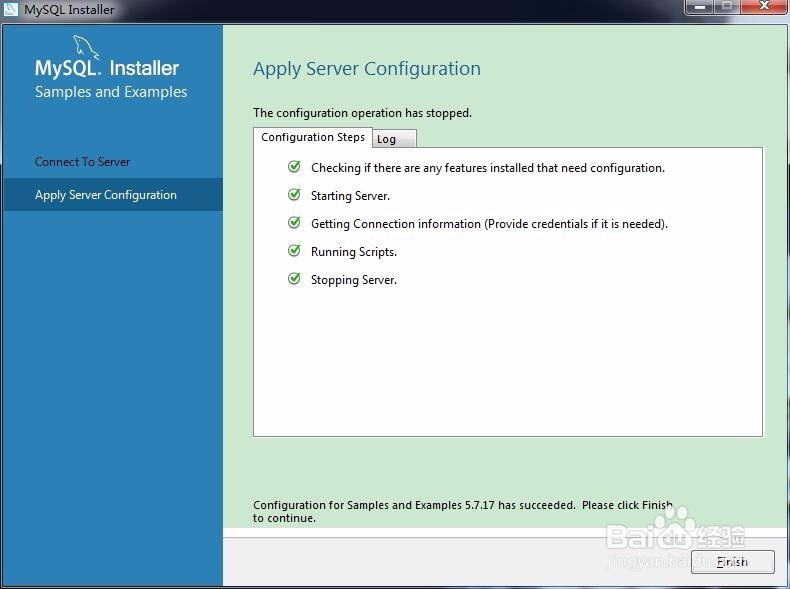Image resolution: width=790 pixels, height=589 pixels.
Task: Click the 'Stopping Server.' step text
Action: coord(354,280)
